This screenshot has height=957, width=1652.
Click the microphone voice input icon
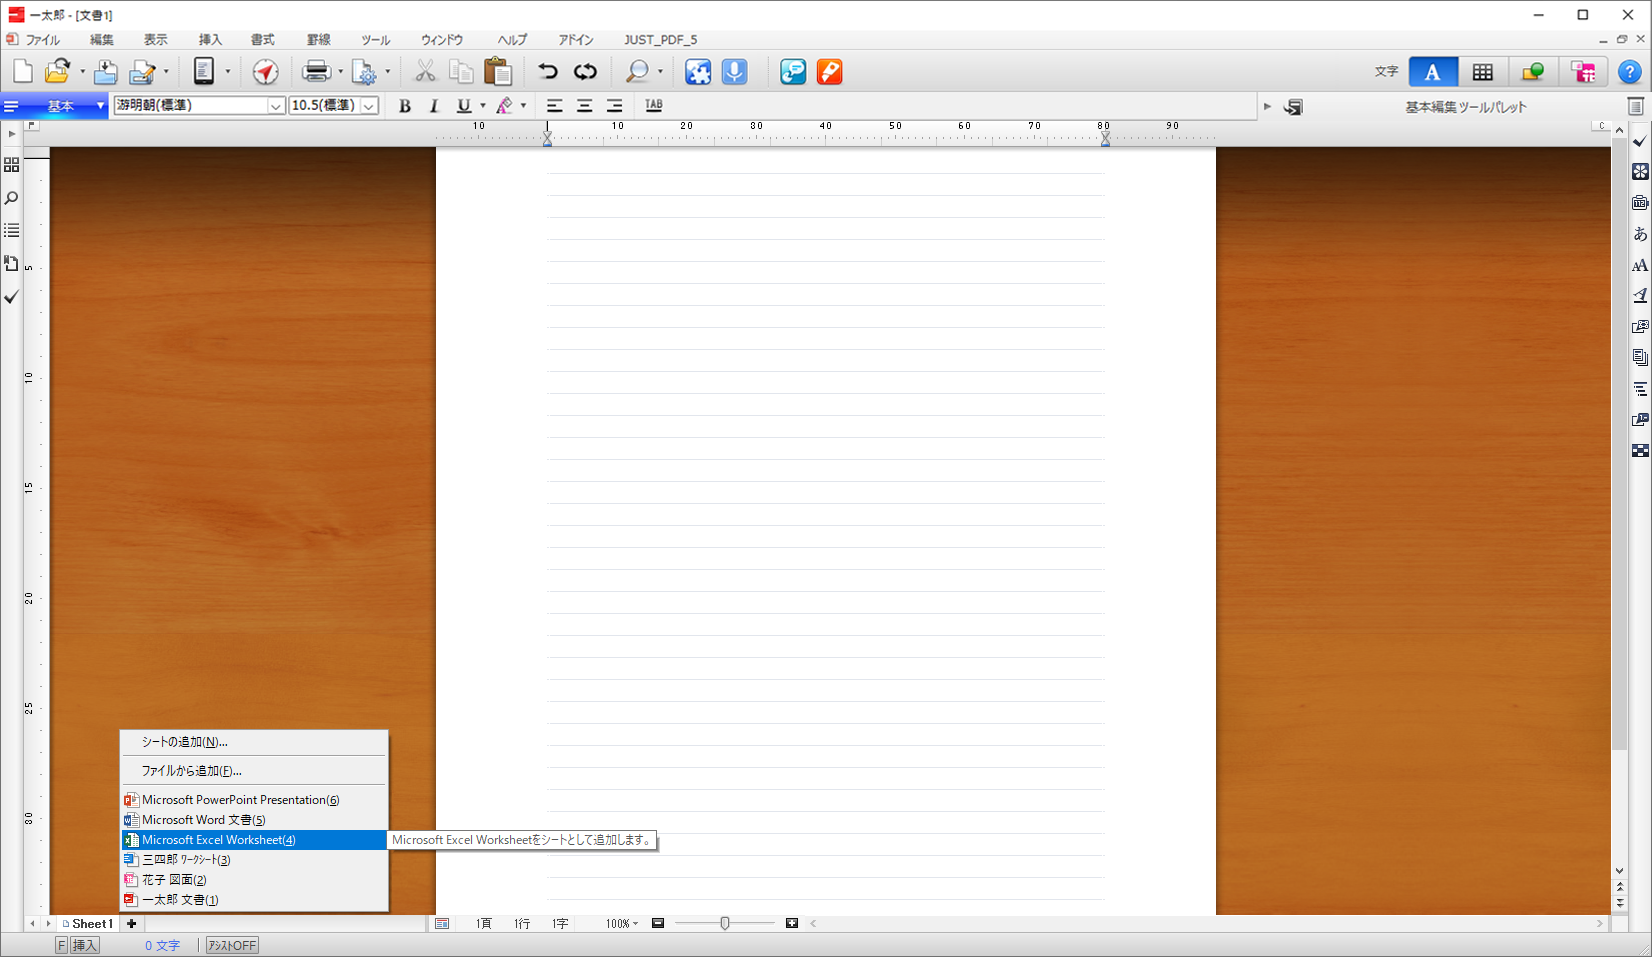click(x=734, y=72)
